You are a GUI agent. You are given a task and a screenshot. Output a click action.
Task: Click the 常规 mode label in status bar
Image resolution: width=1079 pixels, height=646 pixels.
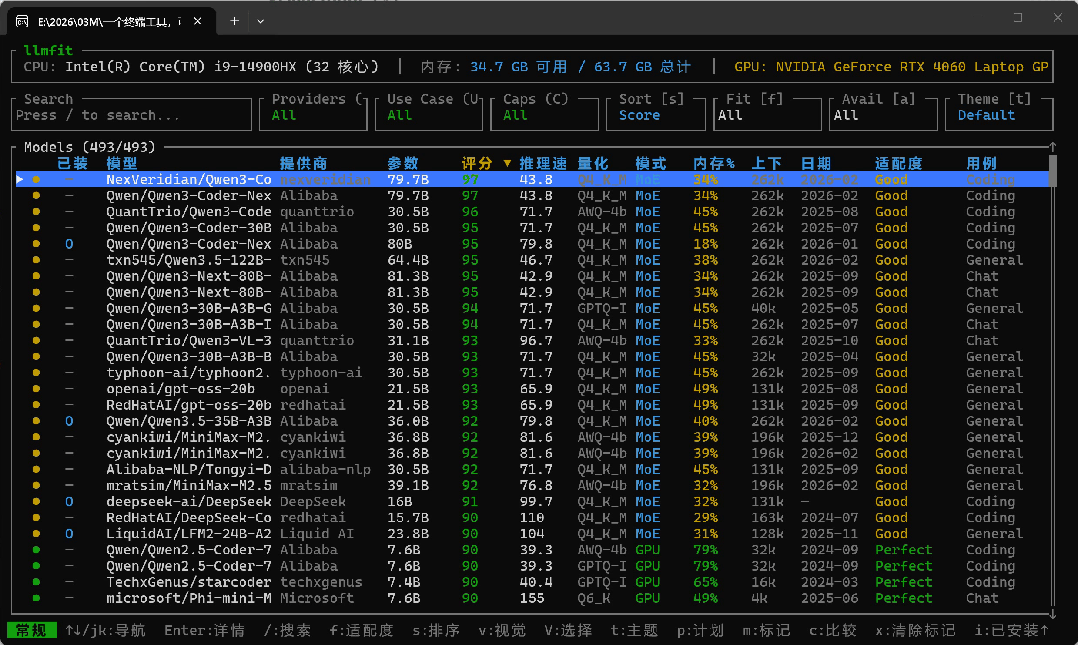click(x=31, y=630)
